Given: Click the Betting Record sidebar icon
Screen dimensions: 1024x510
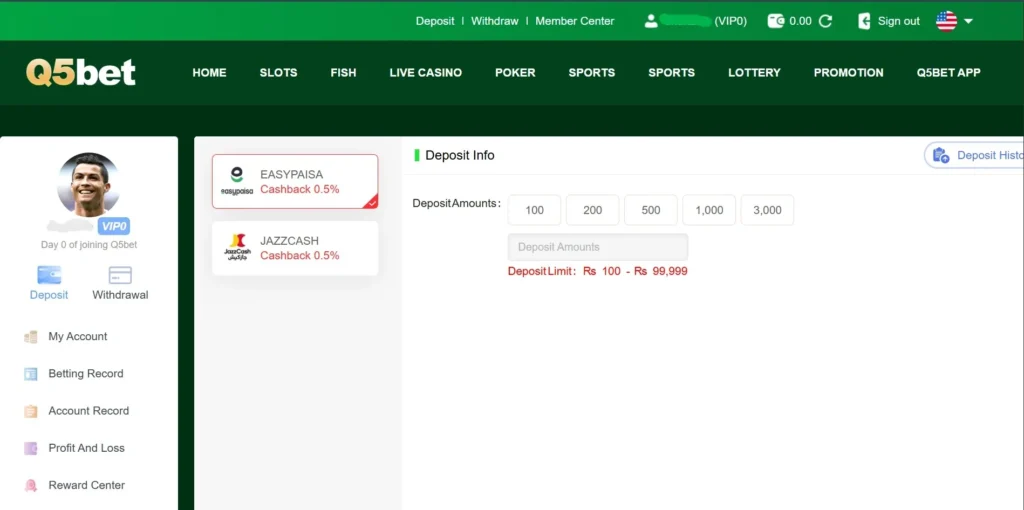Looking at the screenshot, I should point(31,374).
